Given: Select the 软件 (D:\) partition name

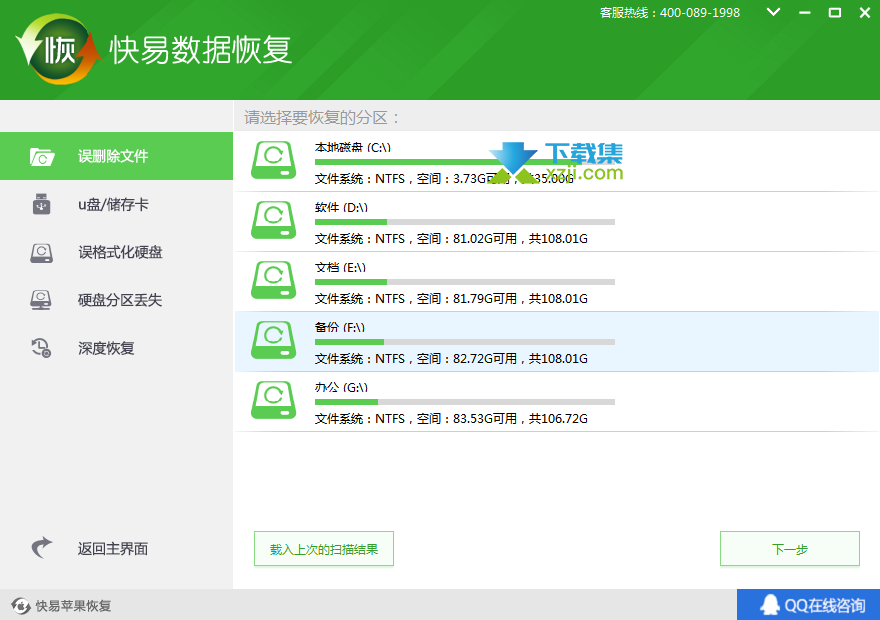Looking at the screenshot, I should [x=341, y=208].
